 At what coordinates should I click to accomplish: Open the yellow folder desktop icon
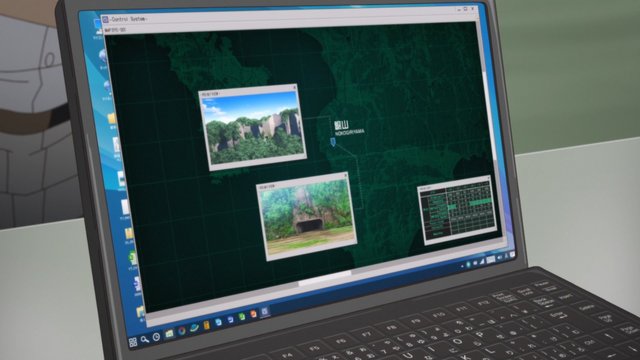coord(111,119)
